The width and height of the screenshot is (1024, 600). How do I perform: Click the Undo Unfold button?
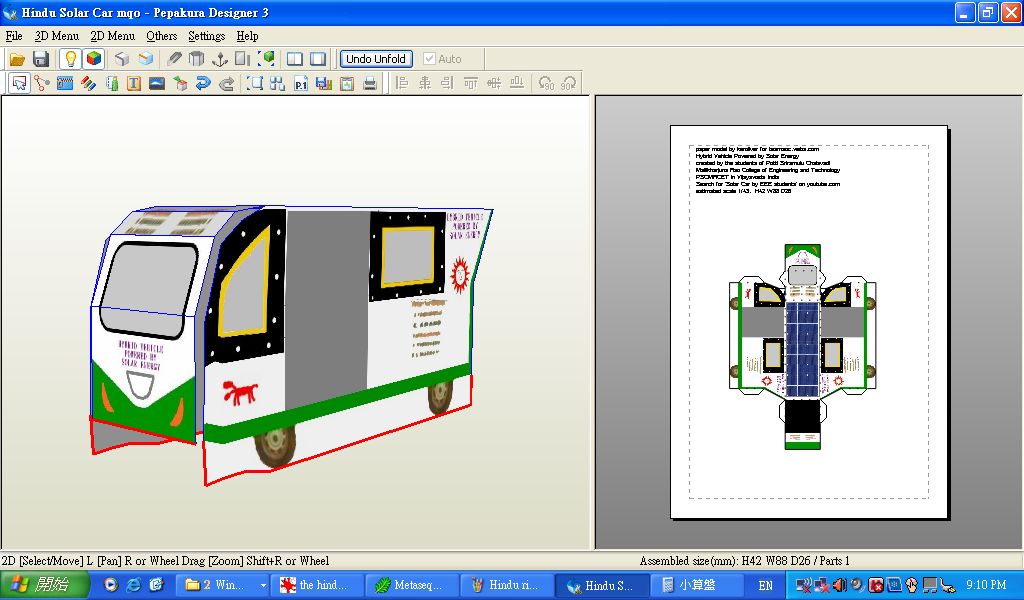point(375,59)
